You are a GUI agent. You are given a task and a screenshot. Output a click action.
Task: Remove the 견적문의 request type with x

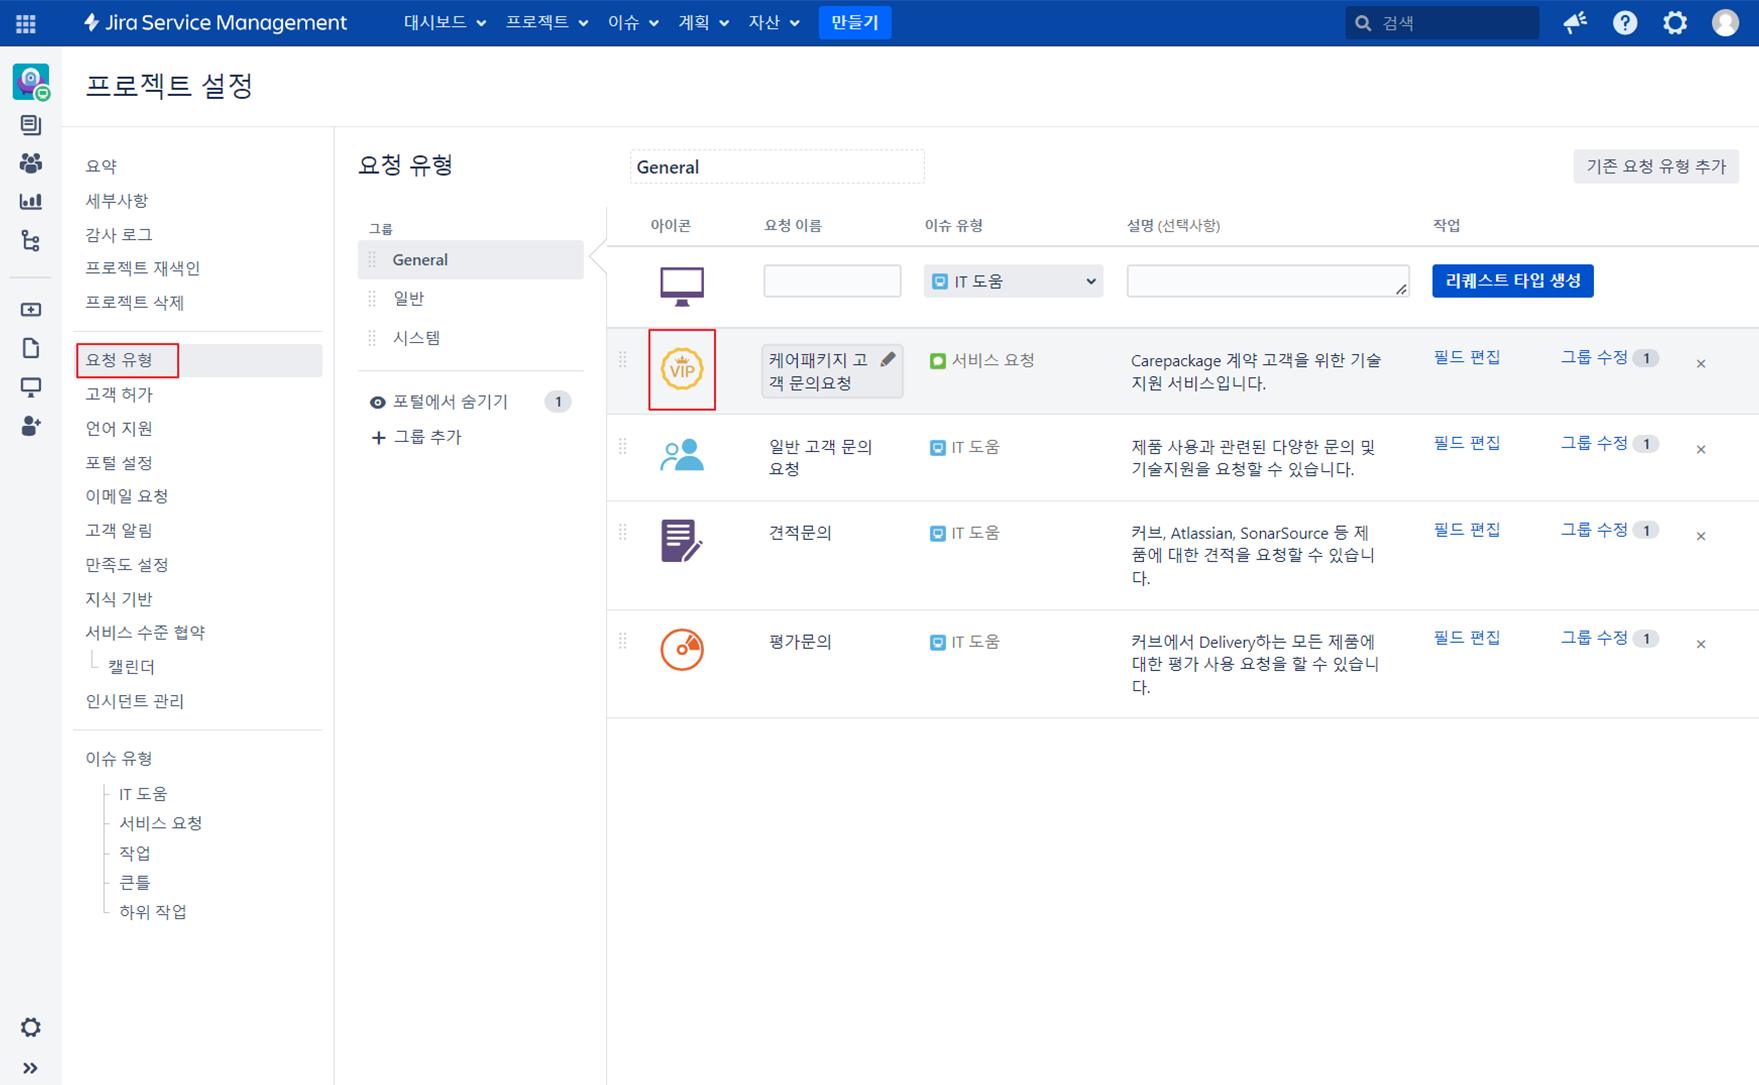[1700, 537]
